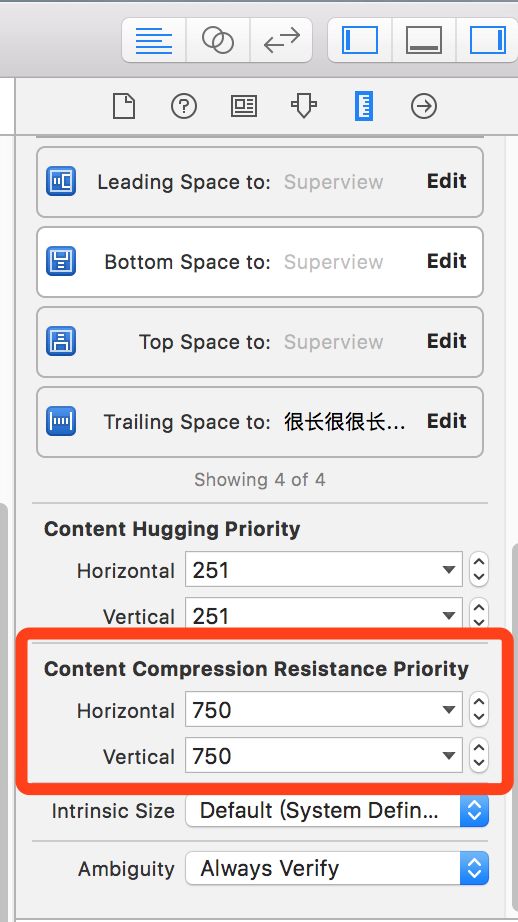Open the Ambiguity Always Verify popup
Viewport: 518px width, 922px height.
point(337,868)
